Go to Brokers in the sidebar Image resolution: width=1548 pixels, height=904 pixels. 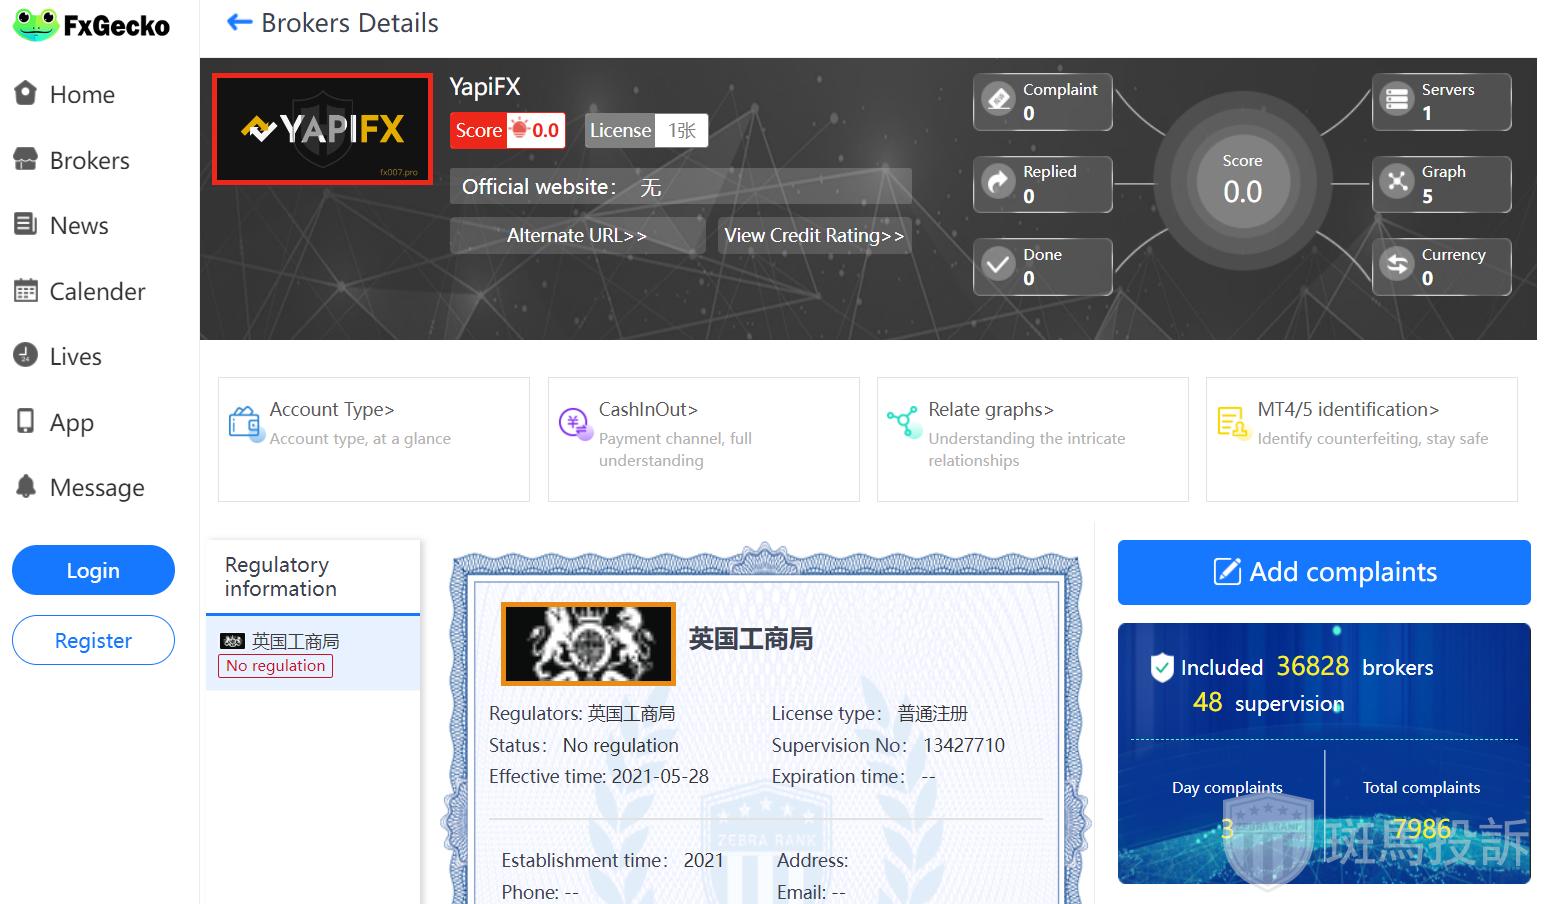coord(89,160)
